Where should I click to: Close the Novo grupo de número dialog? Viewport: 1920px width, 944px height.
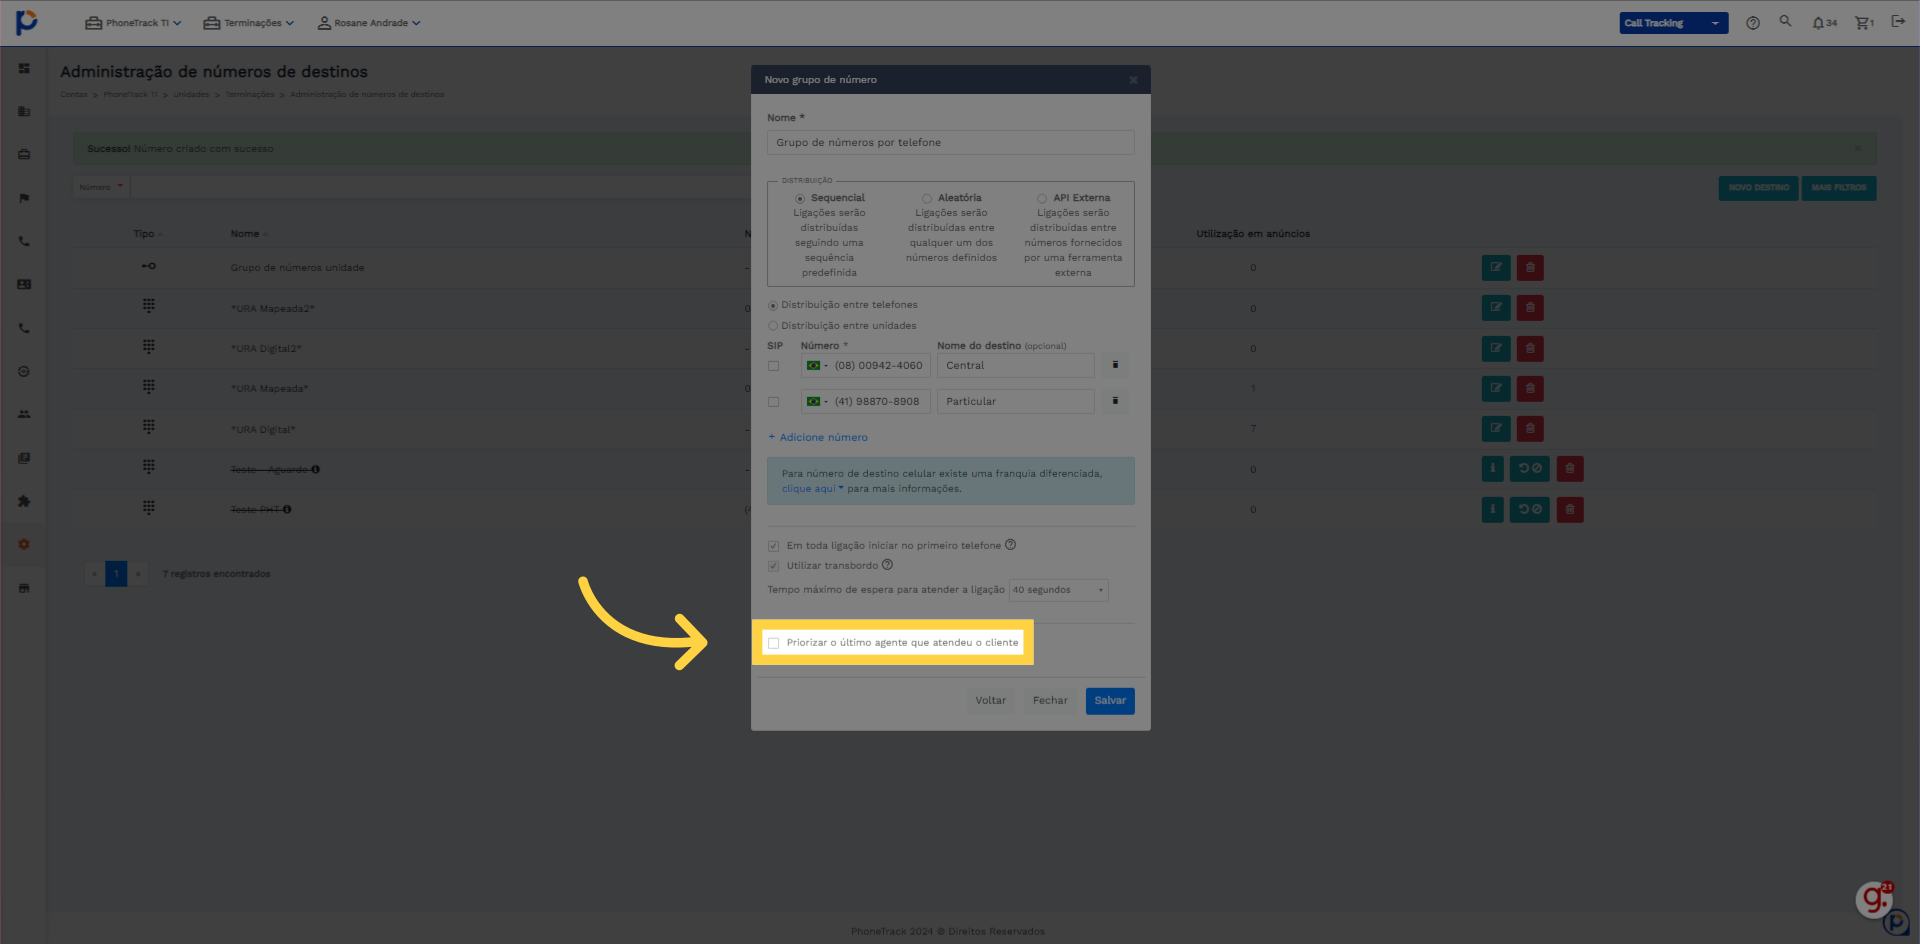click(x=1133, y=80)
